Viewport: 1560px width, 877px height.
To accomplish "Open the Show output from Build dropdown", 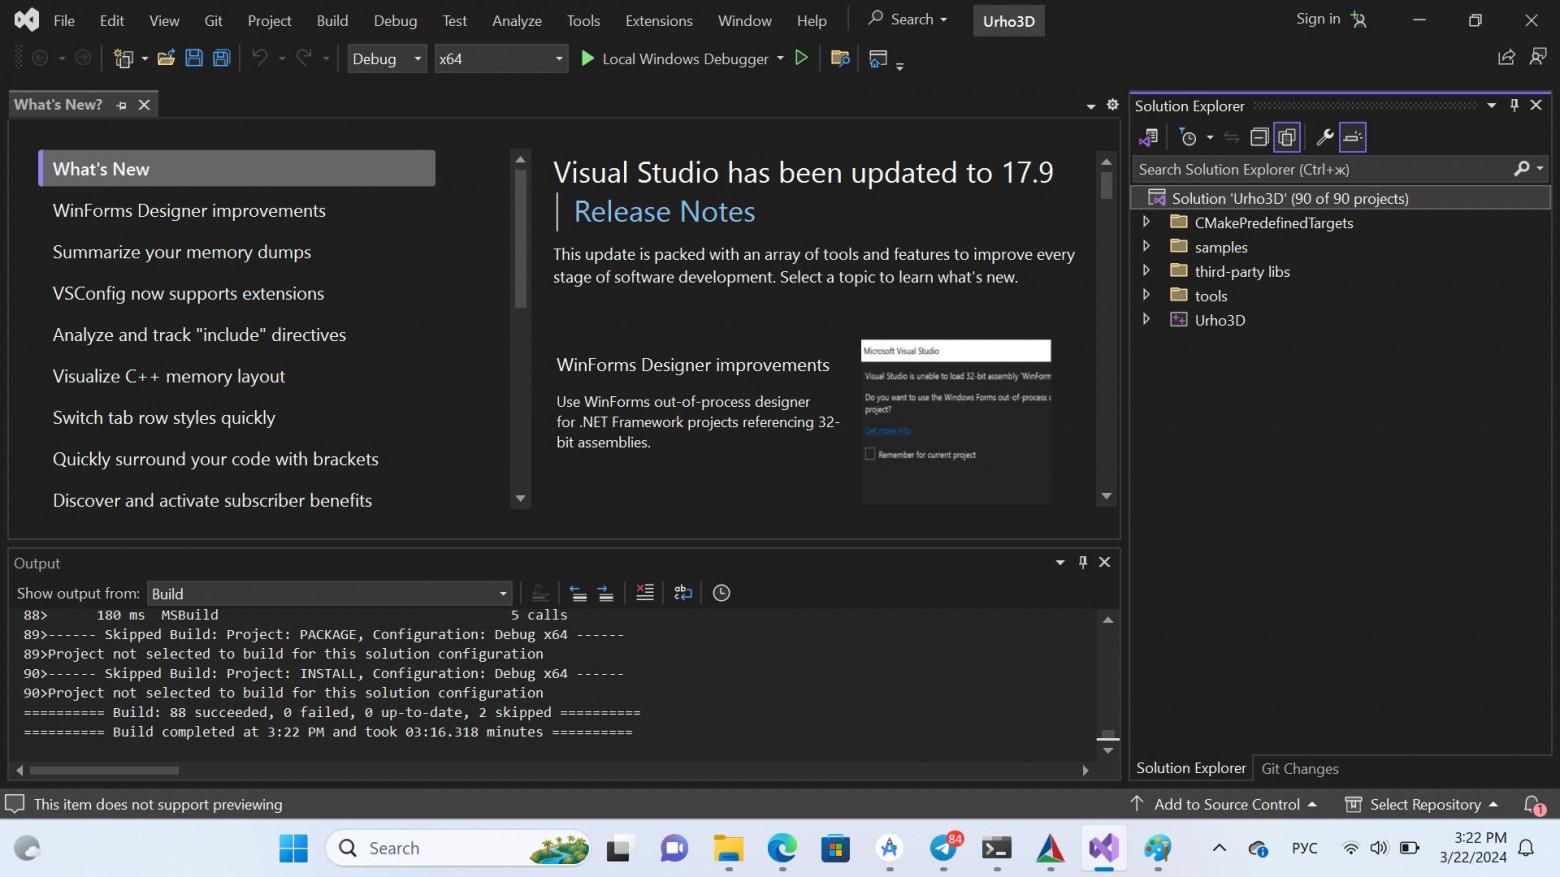I will click(x=329, y=594).
